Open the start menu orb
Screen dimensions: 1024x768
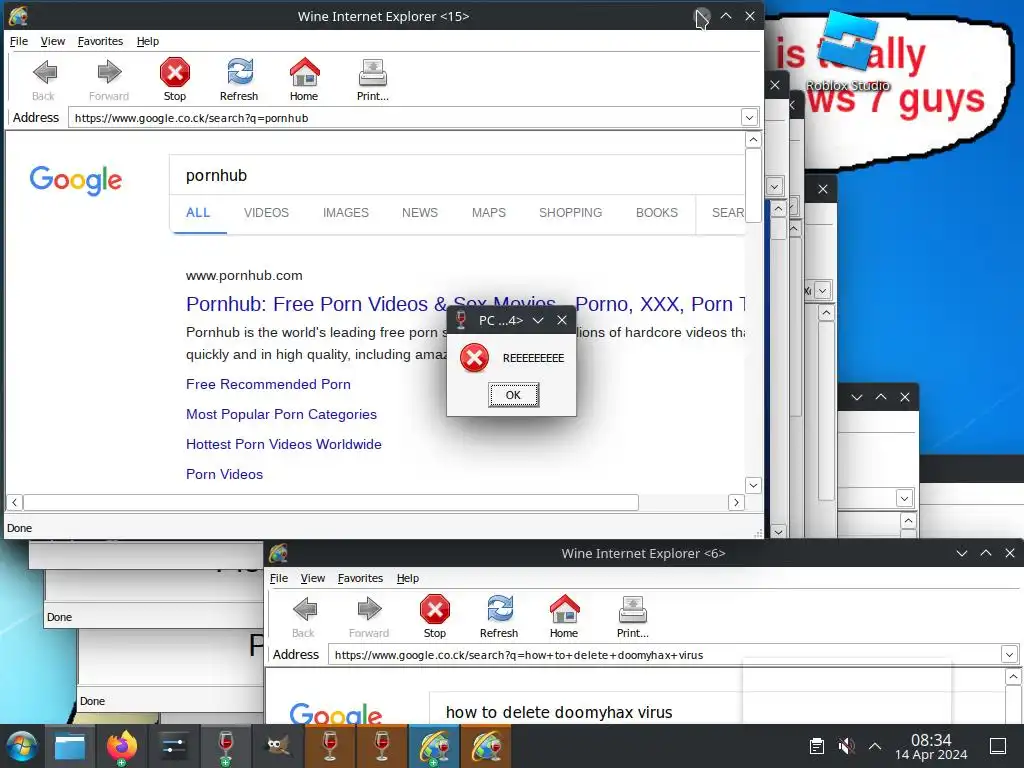[21, 746]
